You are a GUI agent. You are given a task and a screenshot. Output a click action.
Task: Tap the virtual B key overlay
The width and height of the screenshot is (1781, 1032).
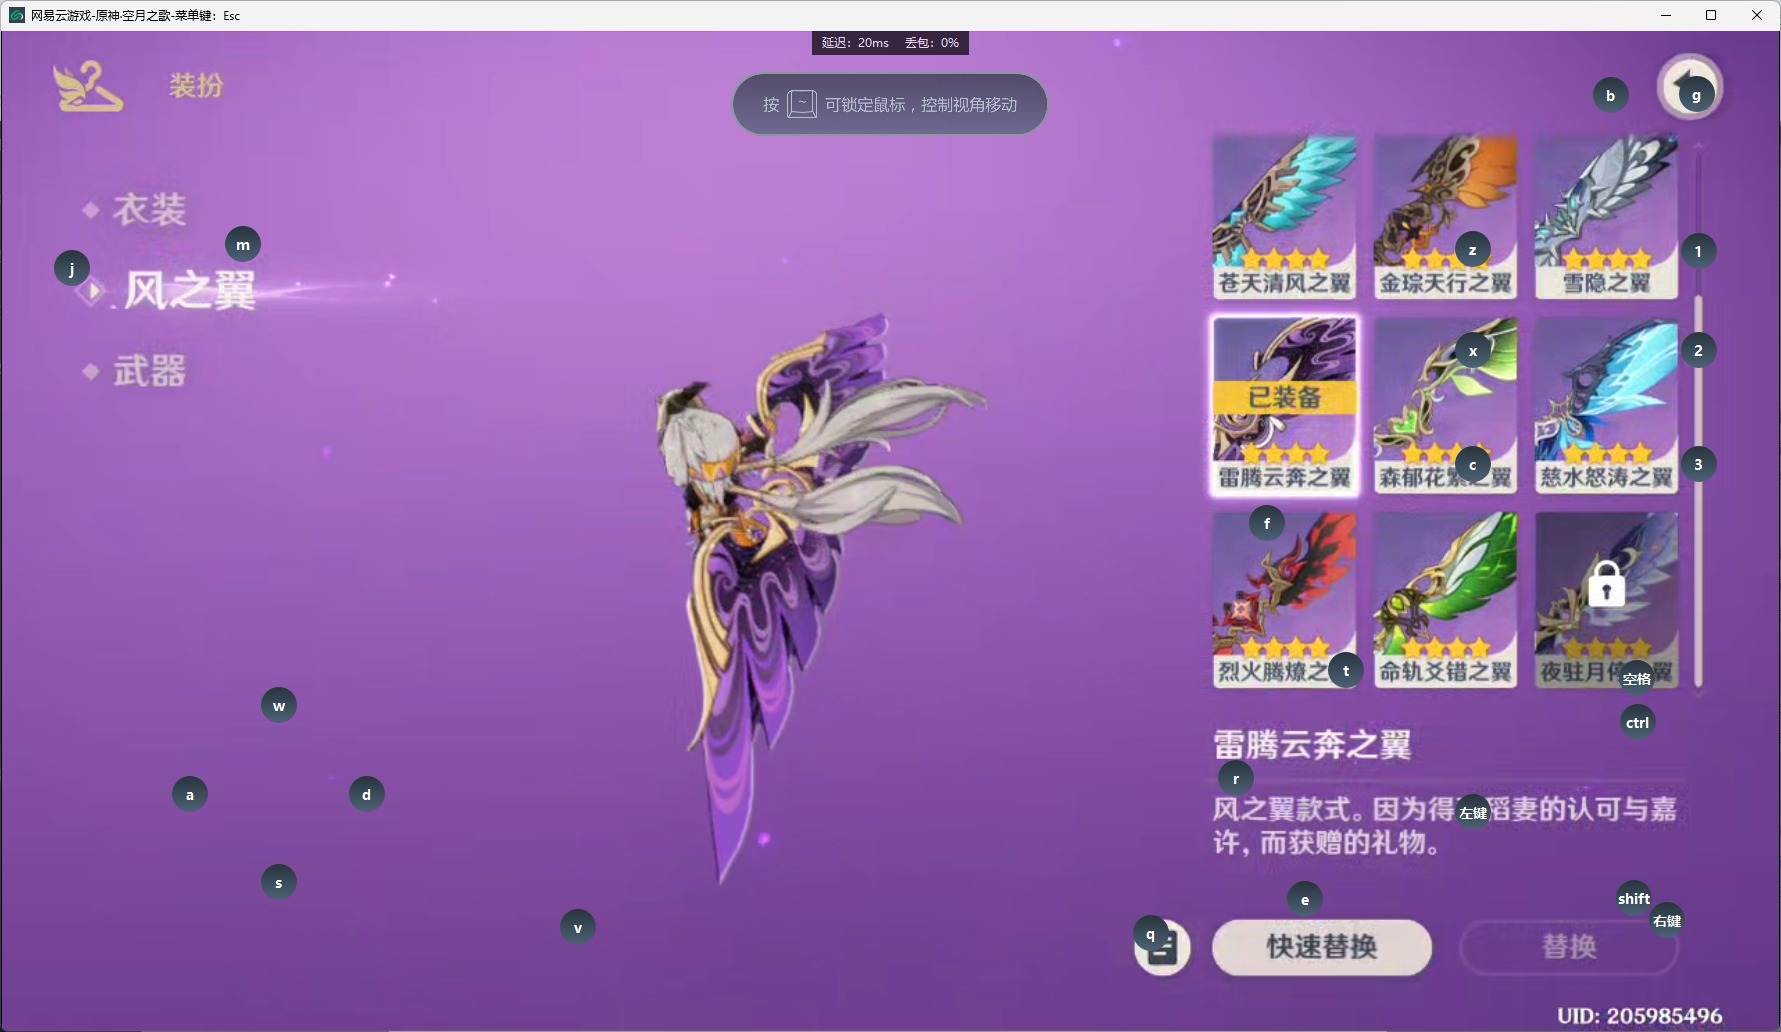tap(1611, 95)
